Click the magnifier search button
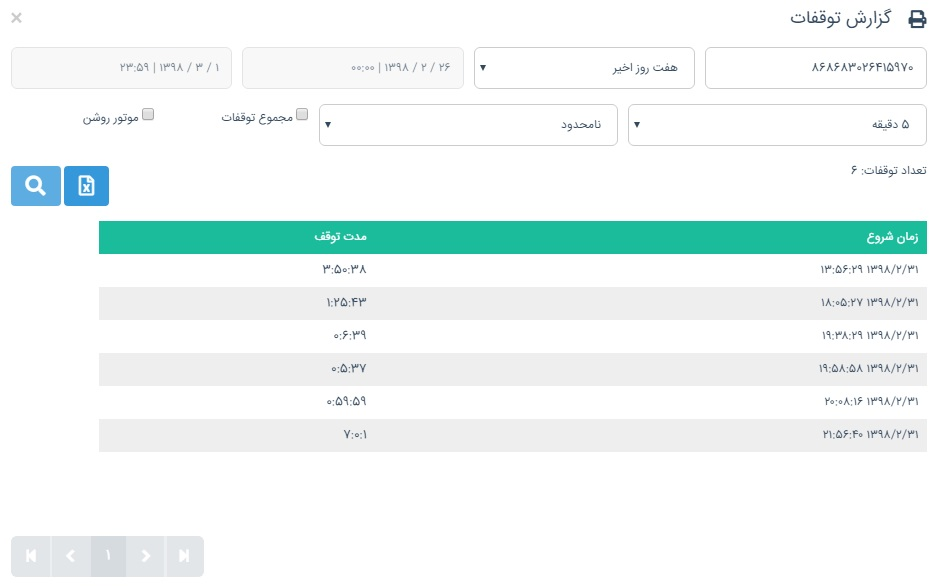 pos(35,186)
